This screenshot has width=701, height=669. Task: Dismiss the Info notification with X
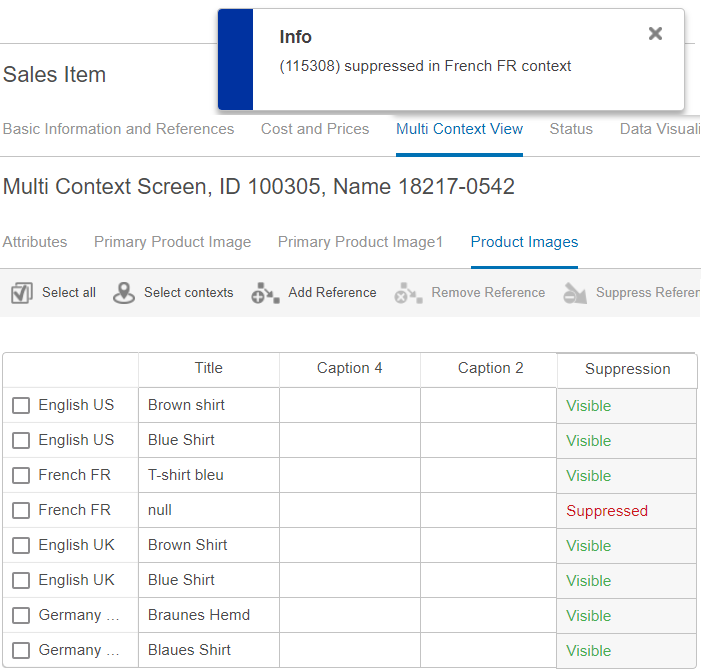tap(655, 34)
